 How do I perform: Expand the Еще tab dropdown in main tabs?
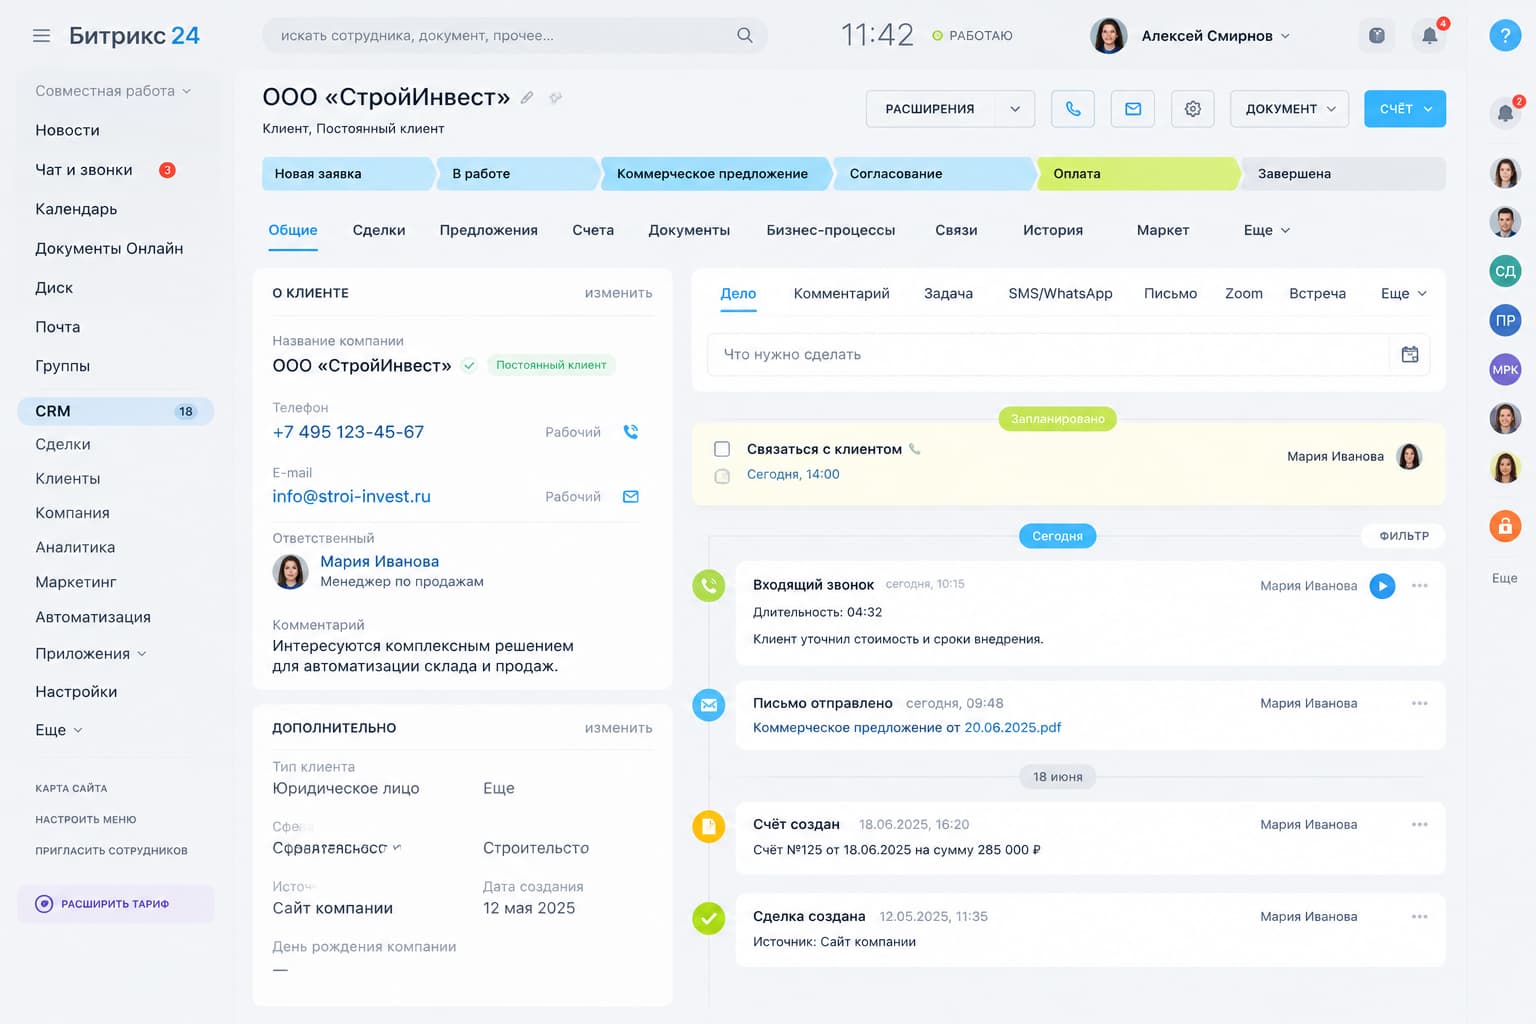coord(1267,230)
